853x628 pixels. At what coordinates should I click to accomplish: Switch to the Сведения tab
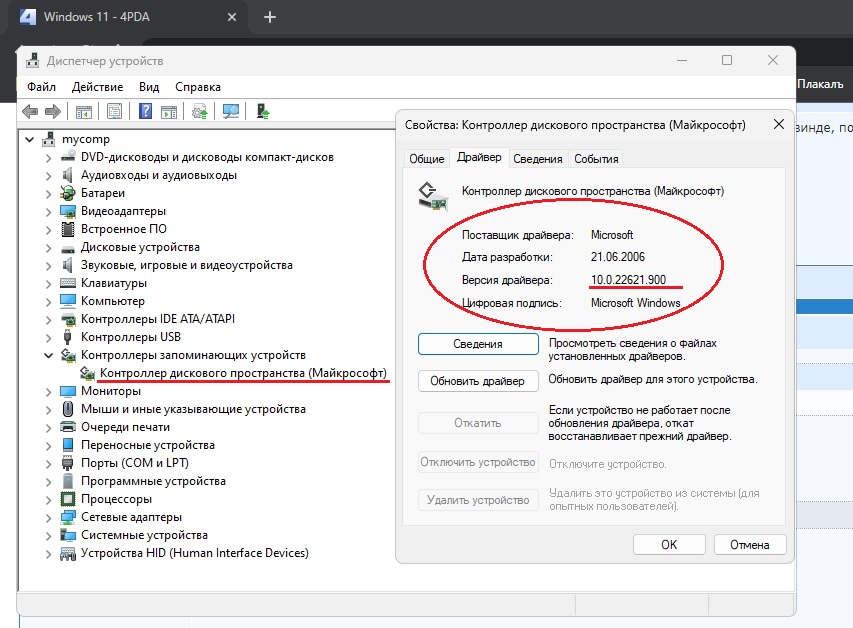point(538,158)
